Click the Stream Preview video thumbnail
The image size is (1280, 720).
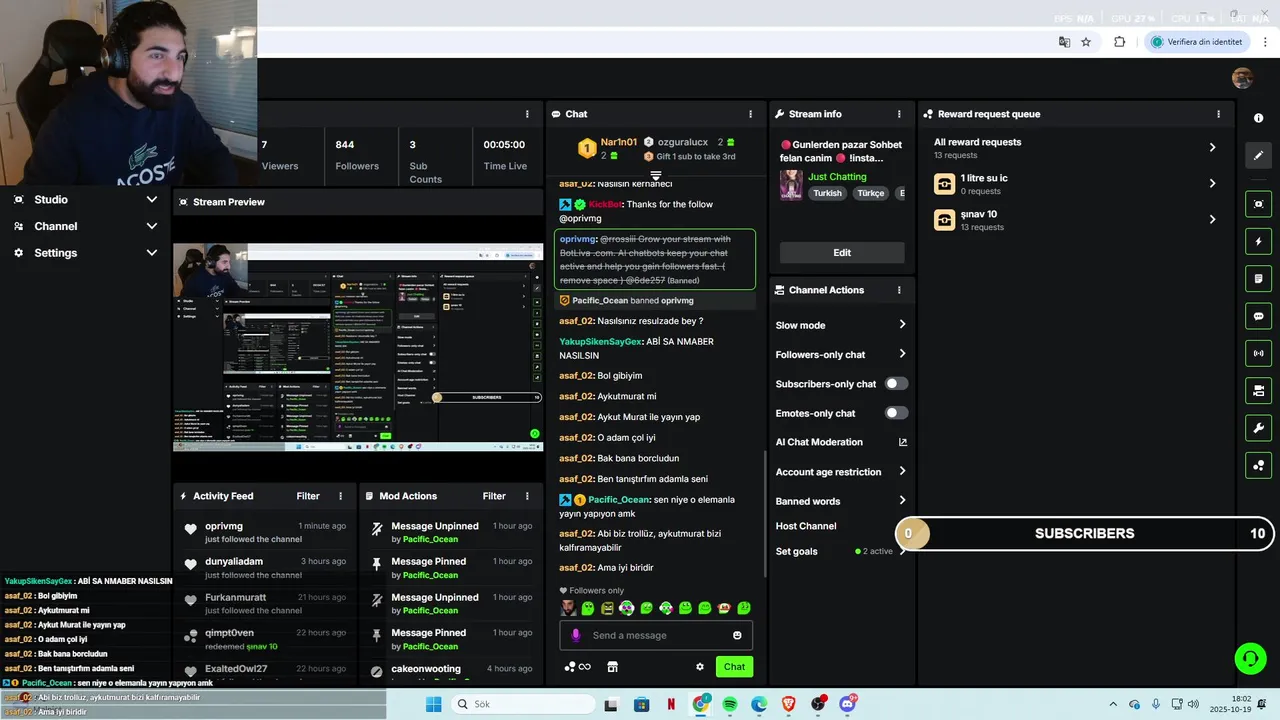[358, 347]
